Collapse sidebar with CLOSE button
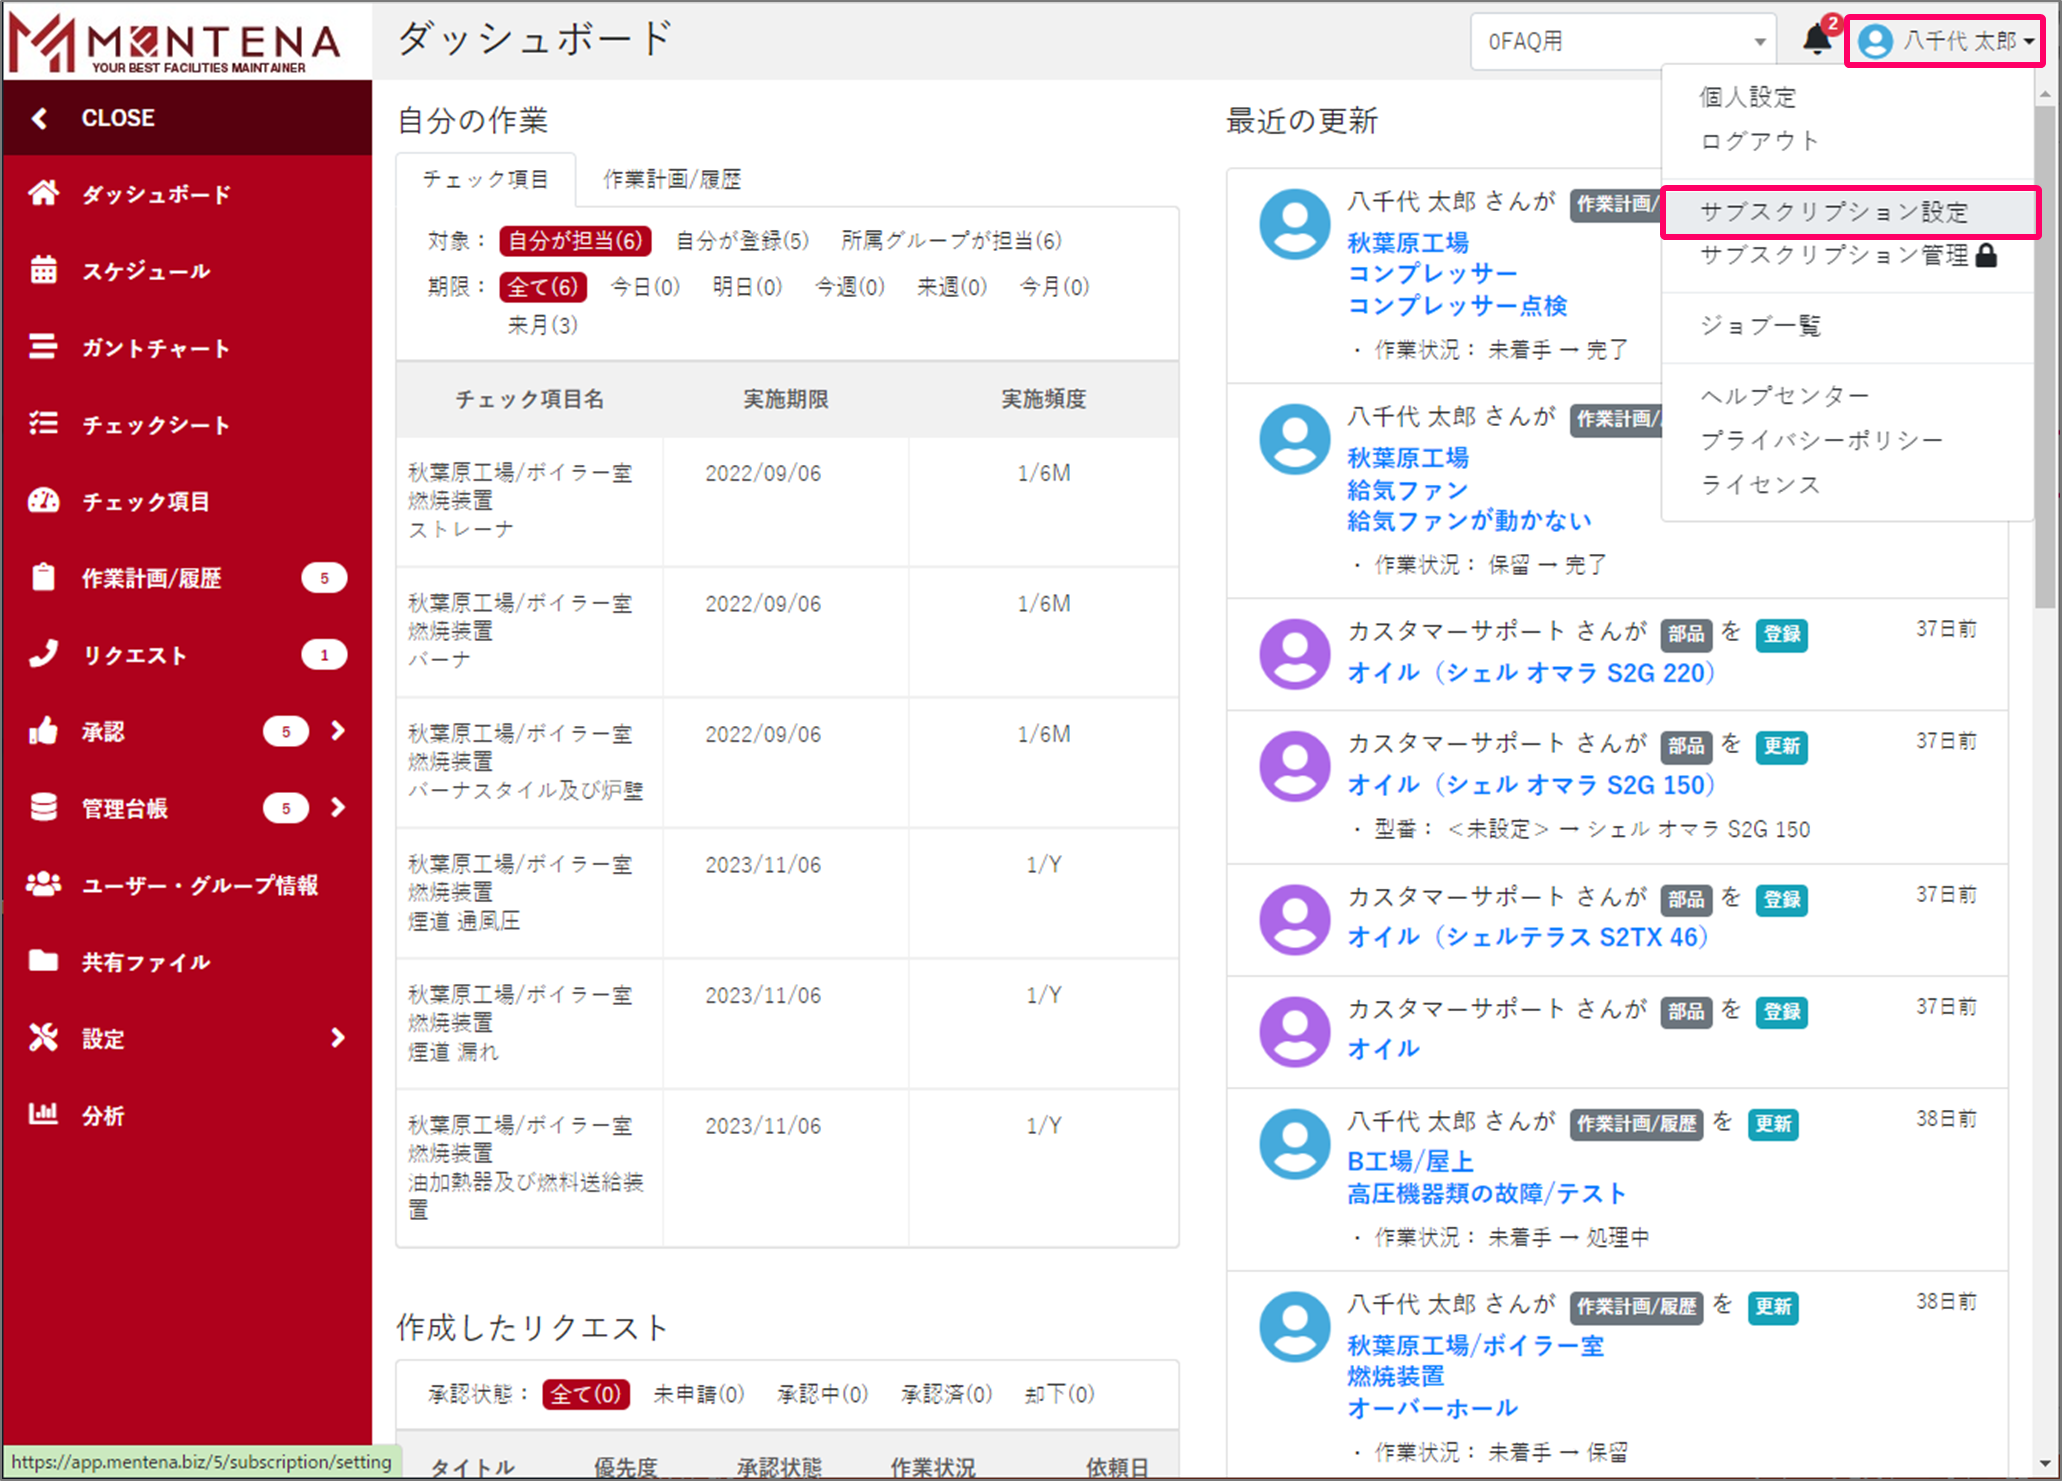This screenshot has height=1481, width=2062. [118, 118]
